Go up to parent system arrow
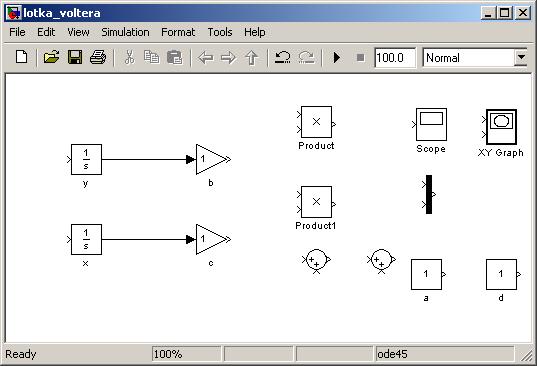The height and width of the screenshot is (366, 537). tap(252, 58)
